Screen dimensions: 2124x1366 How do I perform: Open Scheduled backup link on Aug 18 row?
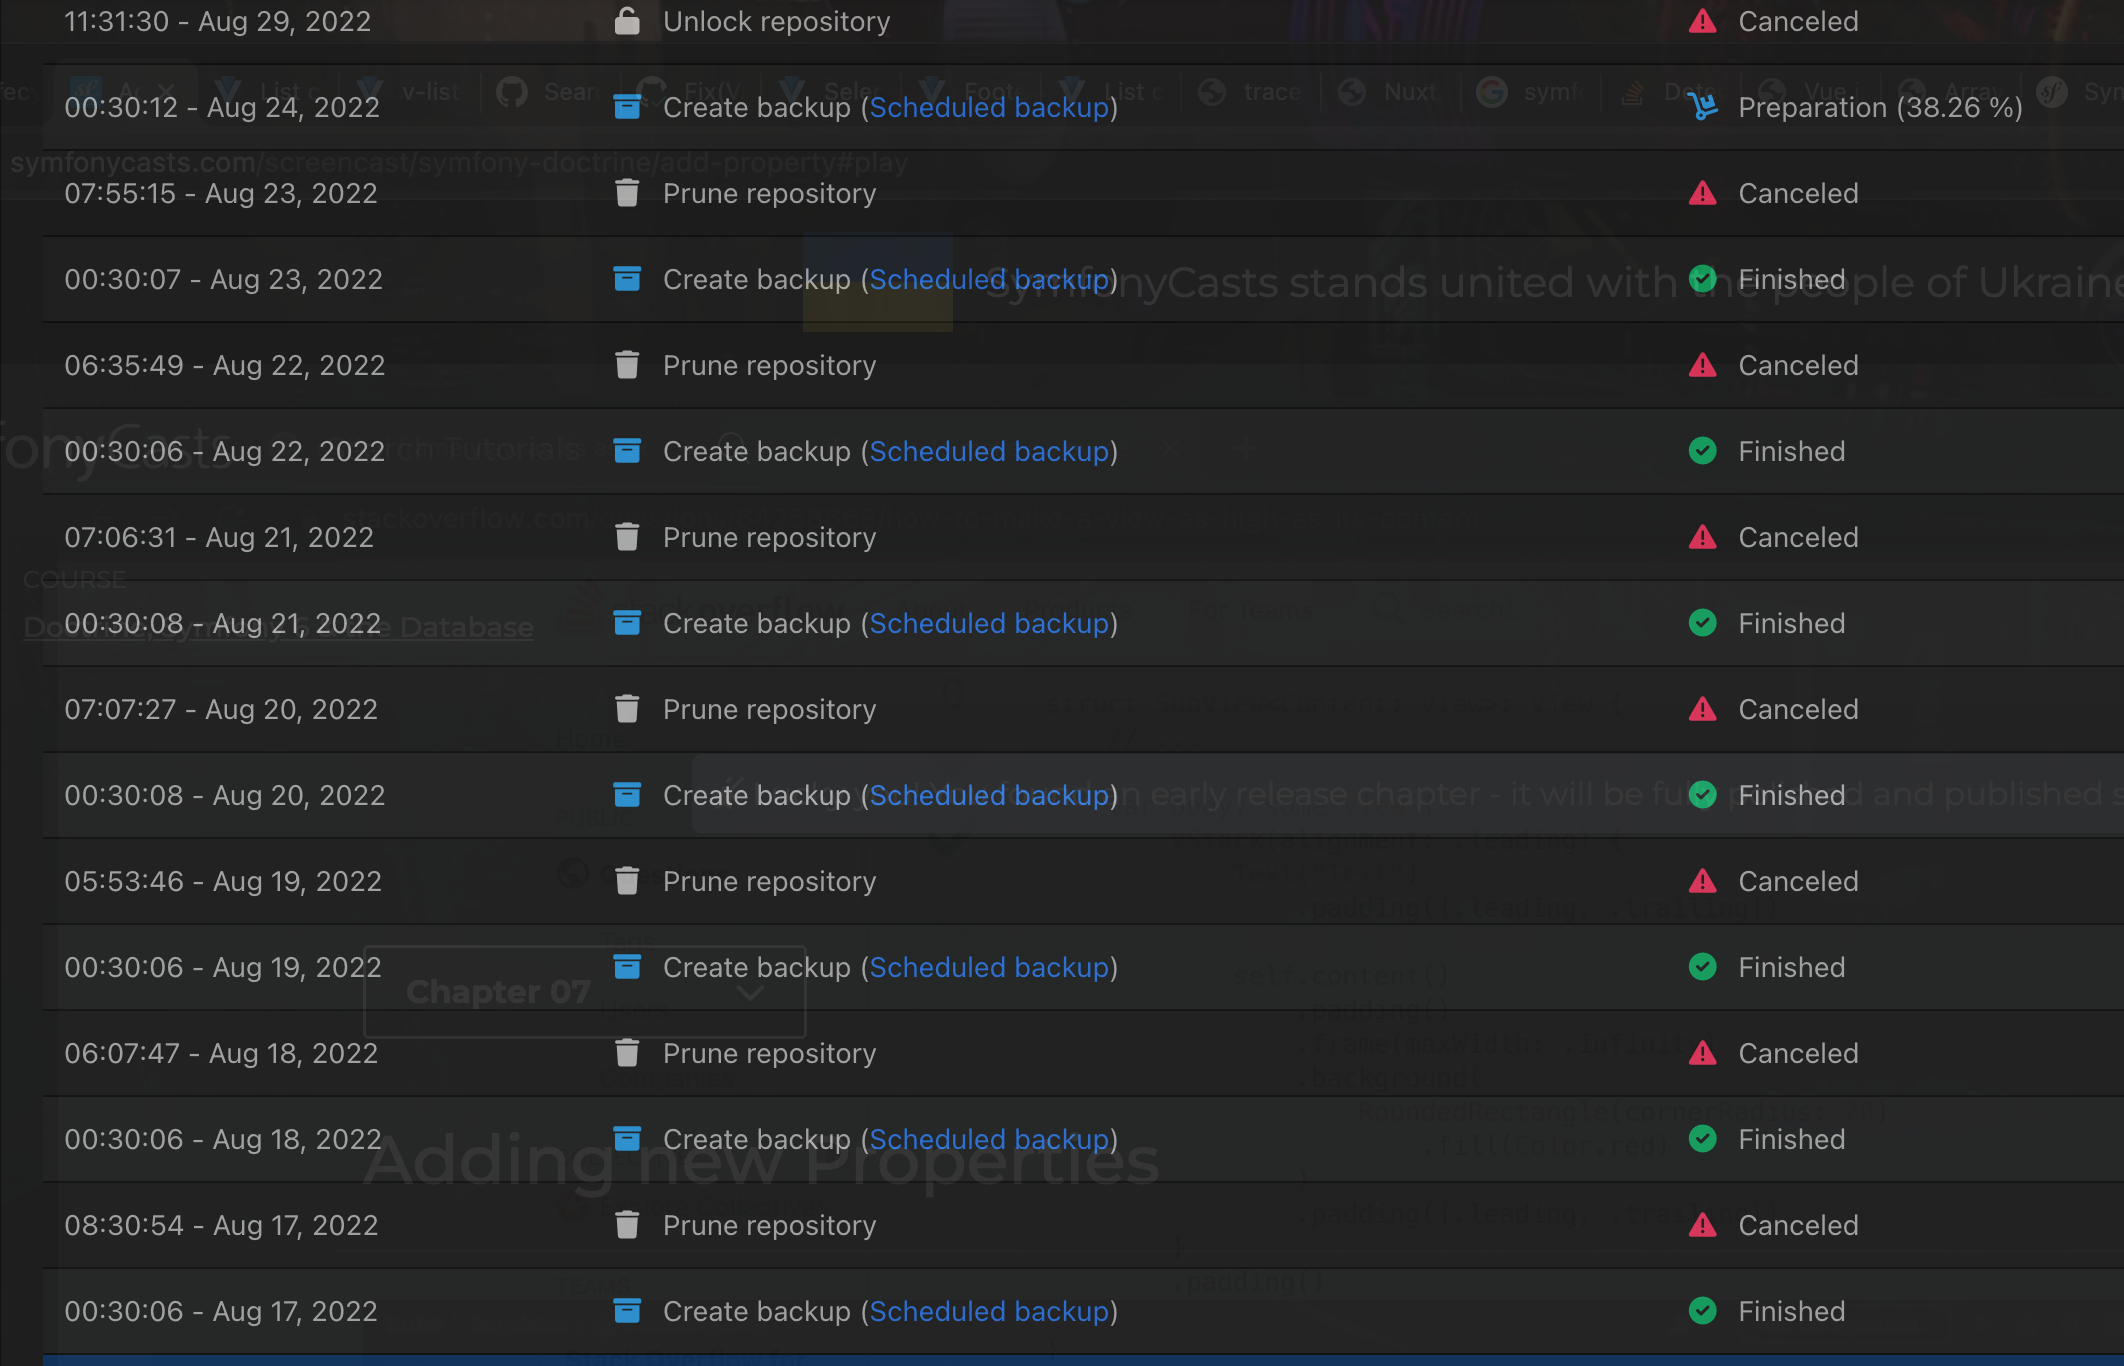point(989,1139)
